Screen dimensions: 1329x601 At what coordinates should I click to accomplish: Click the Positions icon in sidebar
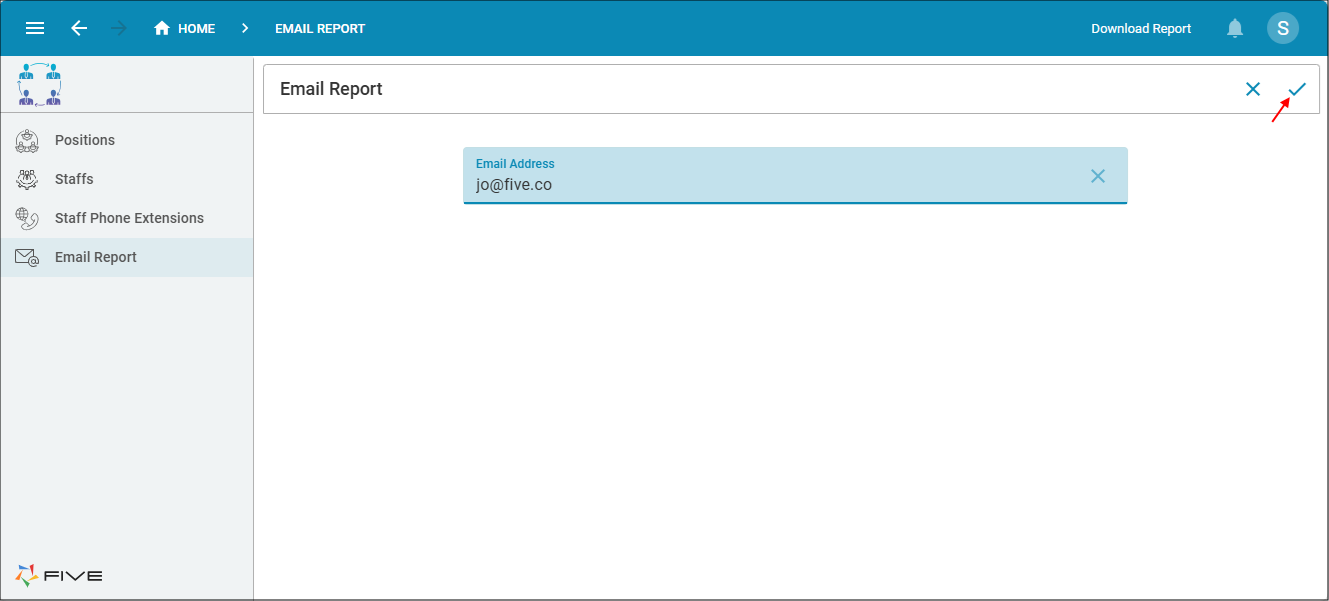tap(27, 141)
